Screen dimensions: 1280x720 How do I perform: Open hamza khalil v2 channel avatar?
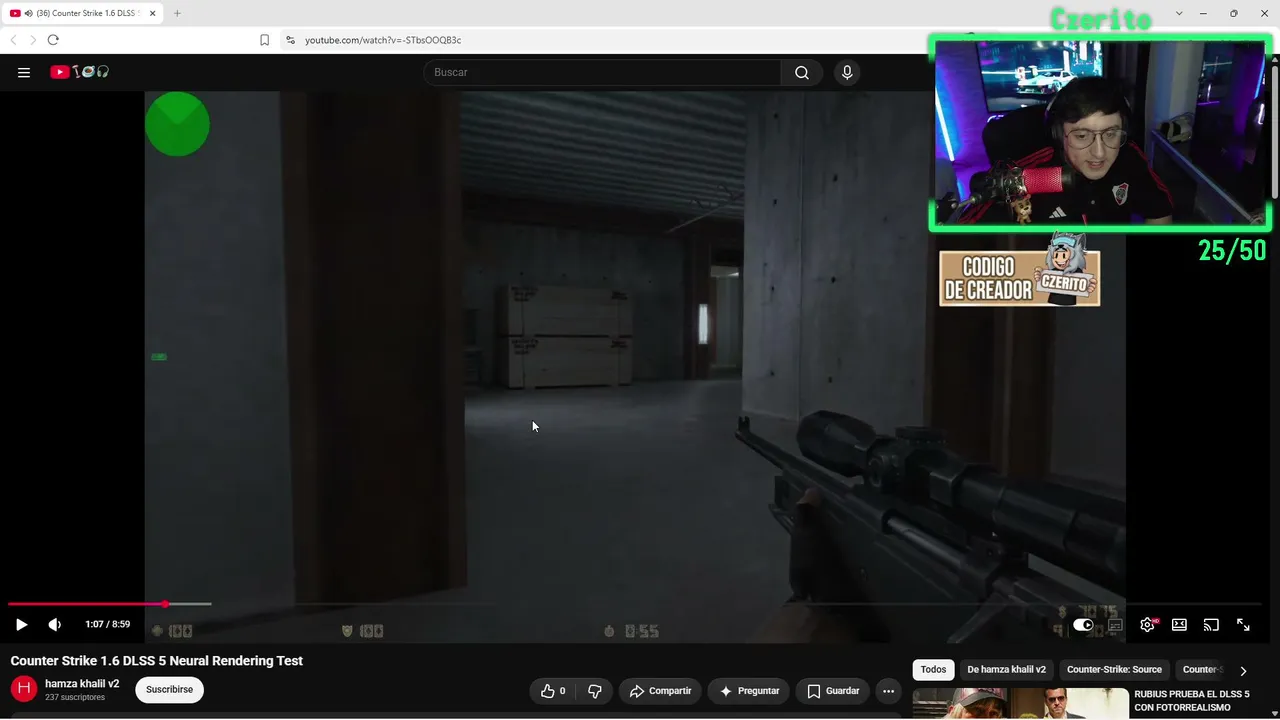(x=24, y=689)
